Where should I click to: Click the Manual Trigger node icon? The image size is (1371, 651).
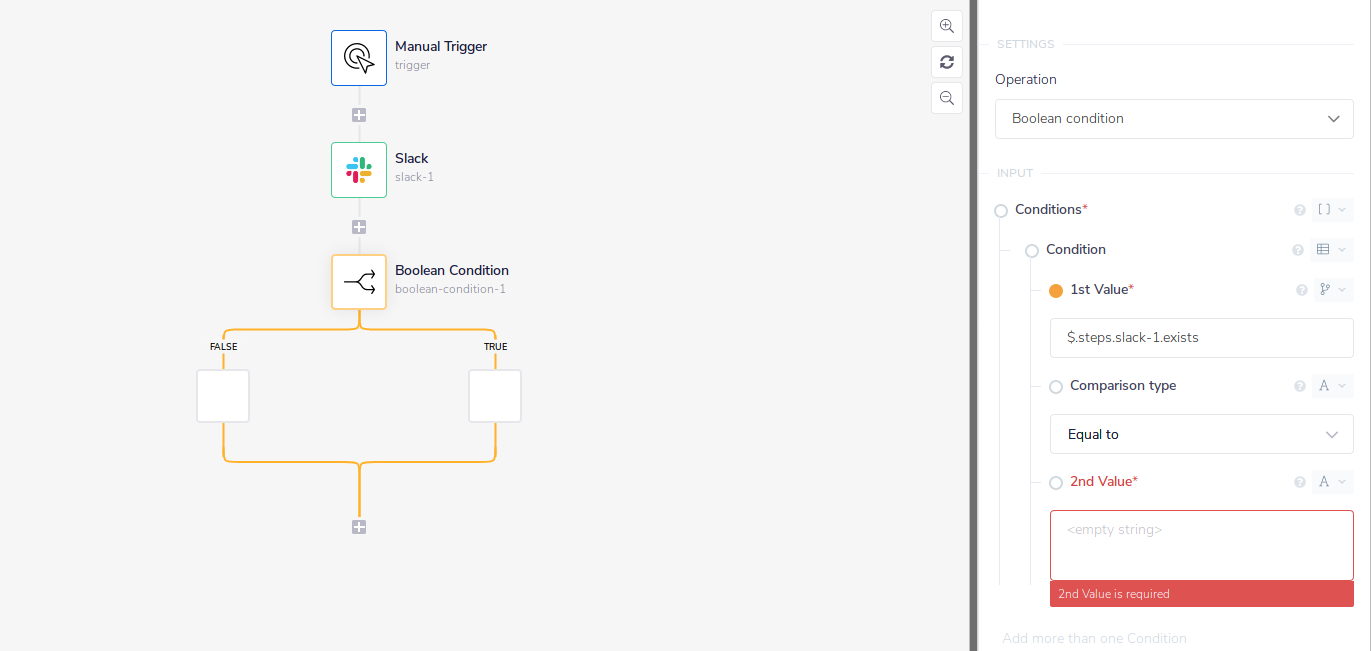click(x=359, y=58)
